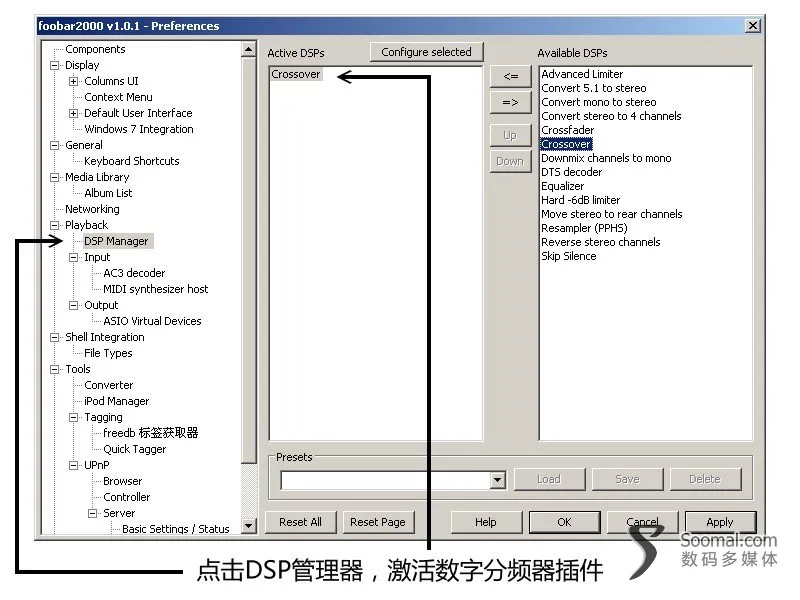Select Crossover in Available DSPs list
Screen dimensions: 800x600
pyautogui.click(x=566, y=144)
